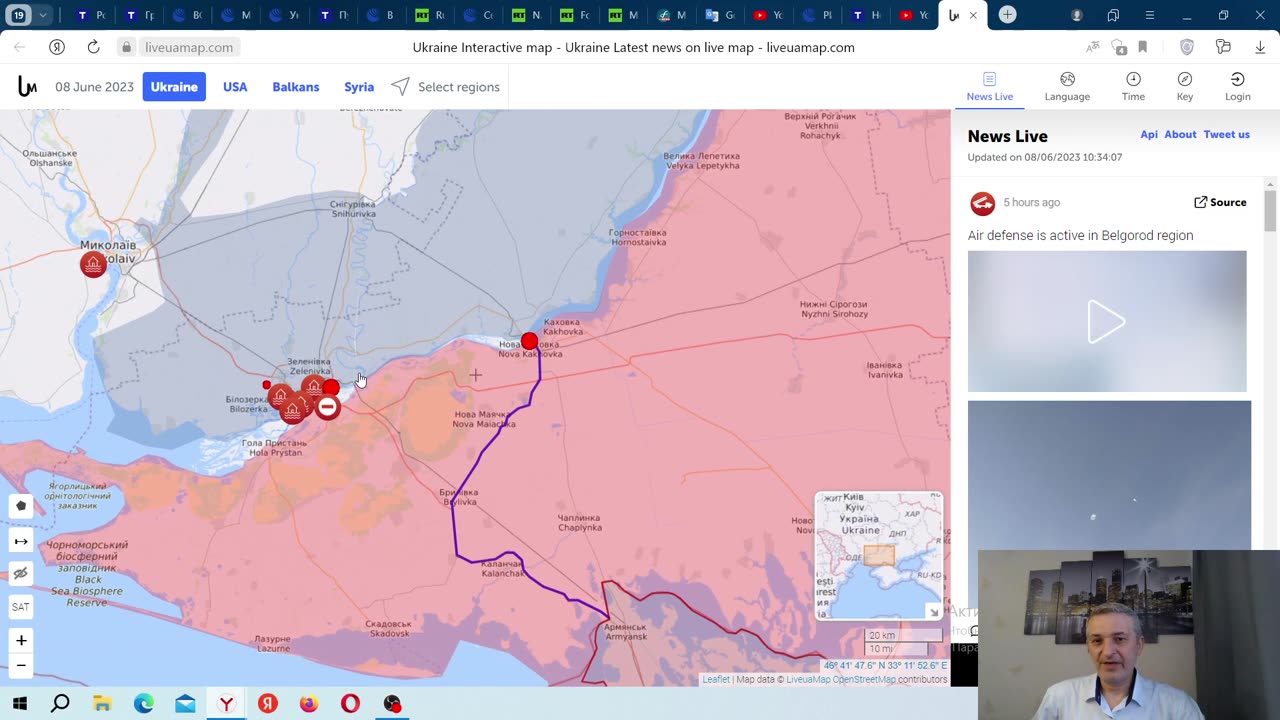Toggle SAT satellite map view
The image size is (1280, 720).
[21, 607]
